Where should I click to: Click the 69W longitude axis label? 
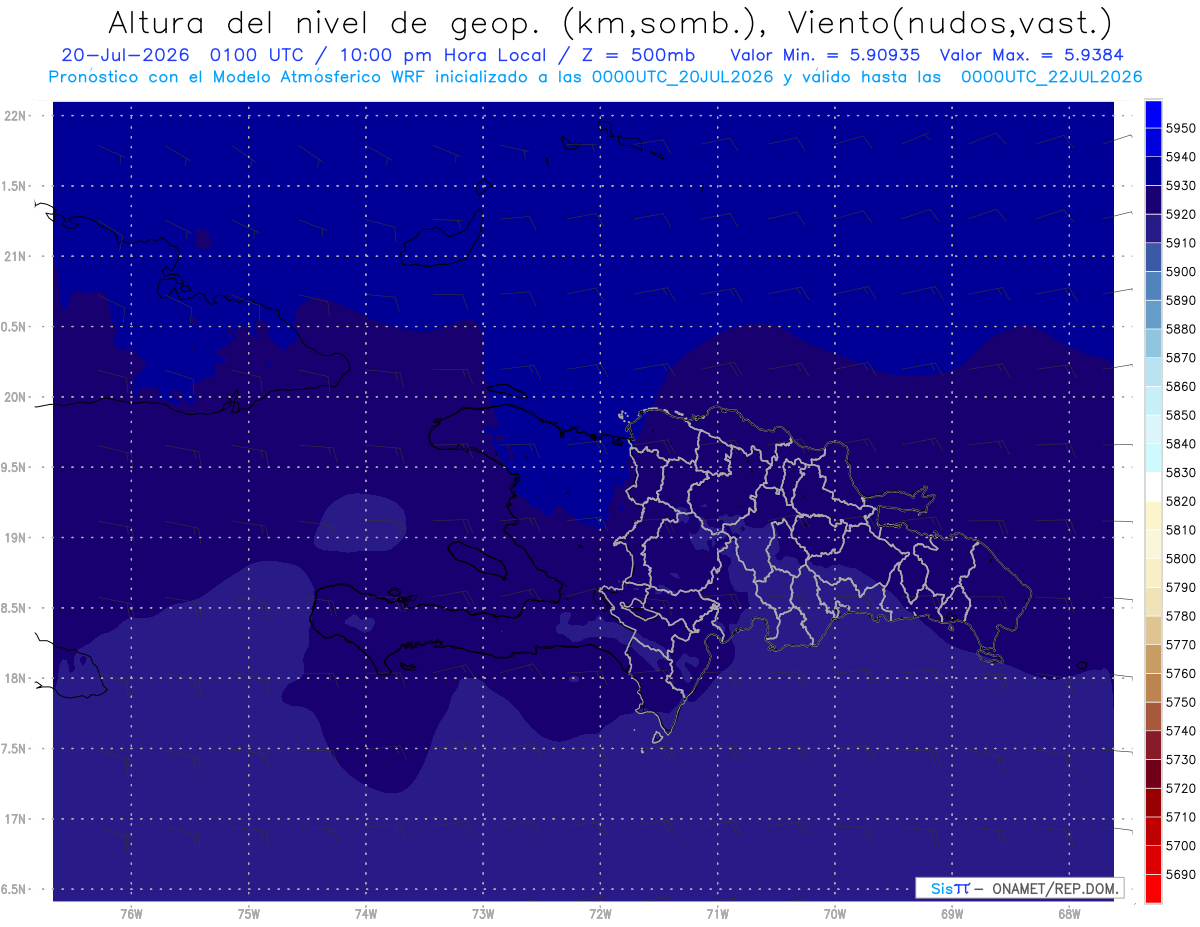(952, 914)
